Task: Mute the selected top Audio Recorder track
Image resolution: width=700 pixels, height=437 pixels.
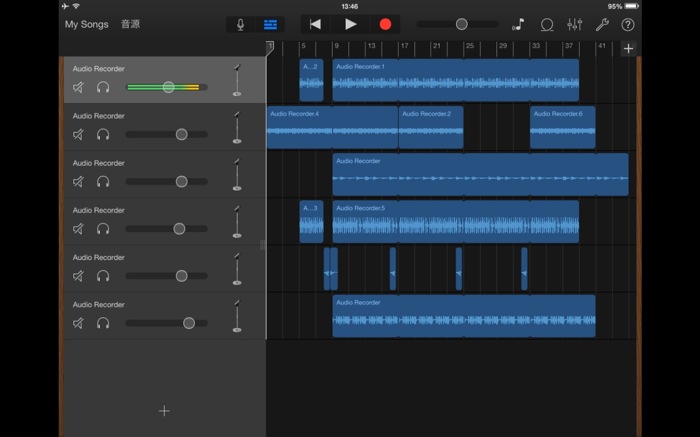Action: click(78, 87)
